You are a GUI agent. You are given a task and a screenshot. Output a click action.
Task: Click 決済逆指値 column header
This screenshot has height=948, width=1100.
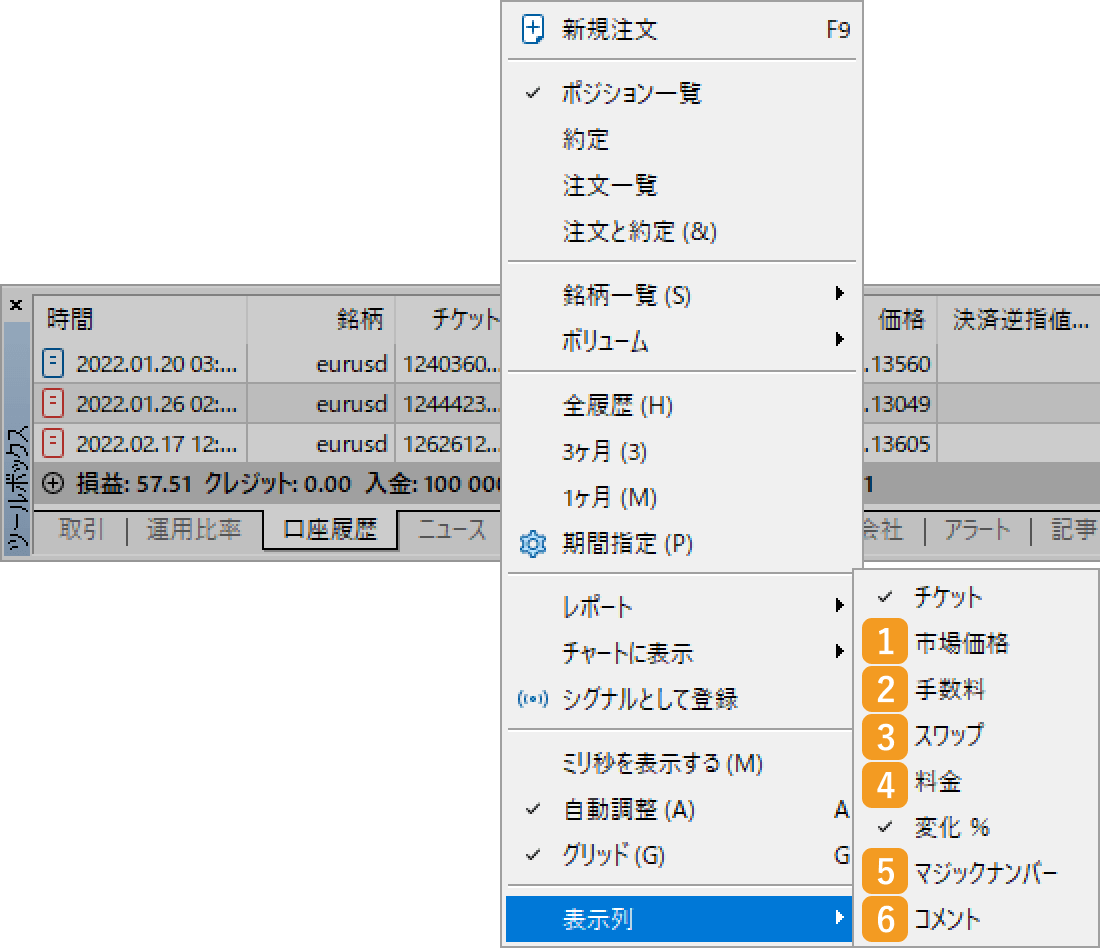pyautogui.click(x=1019, y=319)
